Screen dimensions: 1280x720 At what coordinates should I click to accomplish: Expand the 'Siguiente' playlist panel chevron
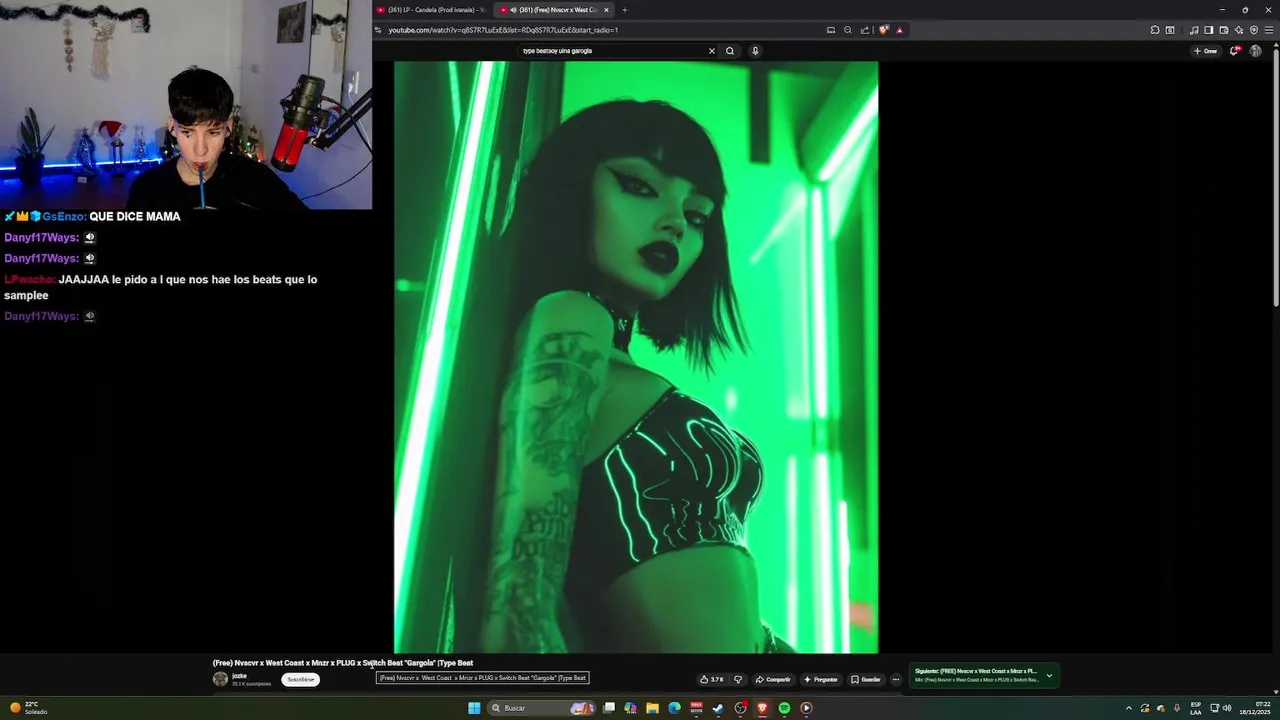[x=1049, y=676]
